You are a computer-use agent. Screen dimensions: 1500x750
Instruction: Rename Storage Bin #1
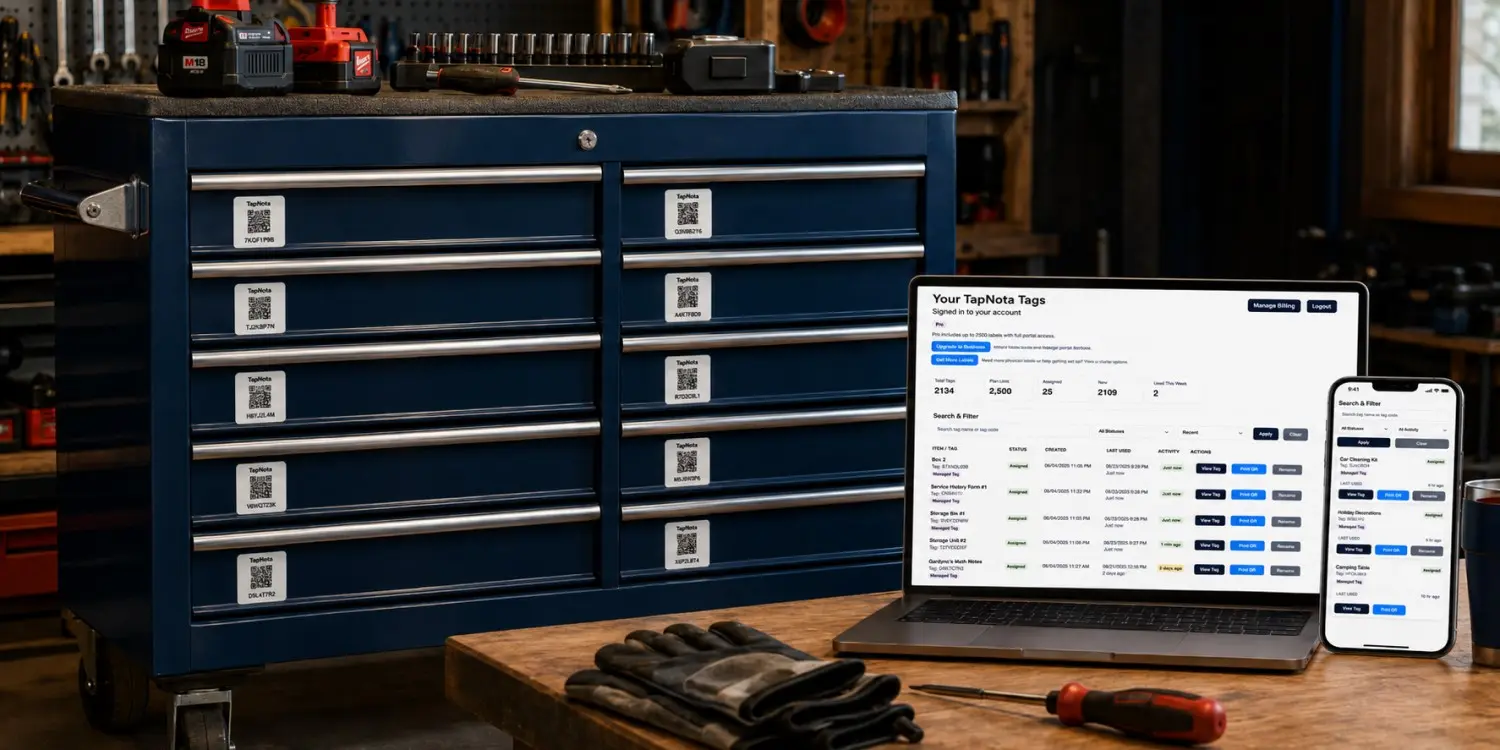1286,523
